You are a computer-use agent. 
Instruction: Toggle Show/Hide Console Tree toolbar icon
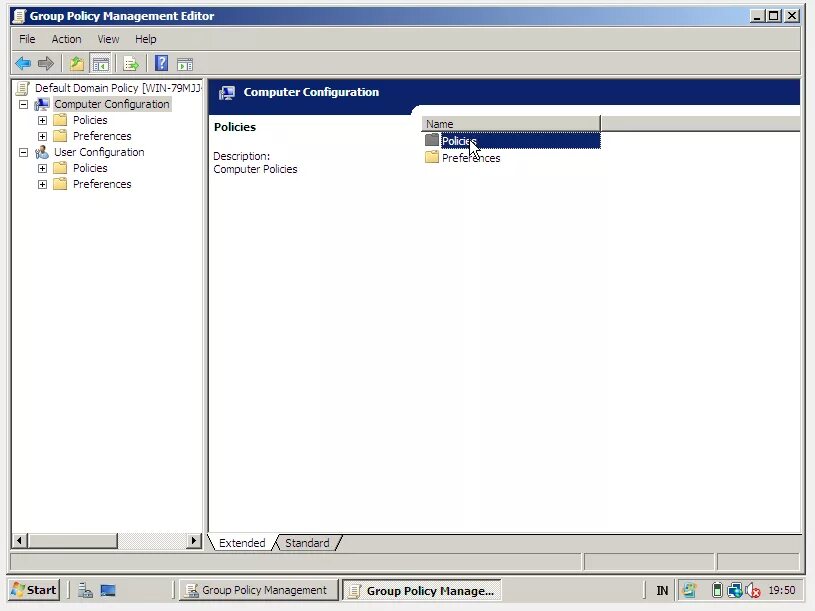tap(100, 64)
